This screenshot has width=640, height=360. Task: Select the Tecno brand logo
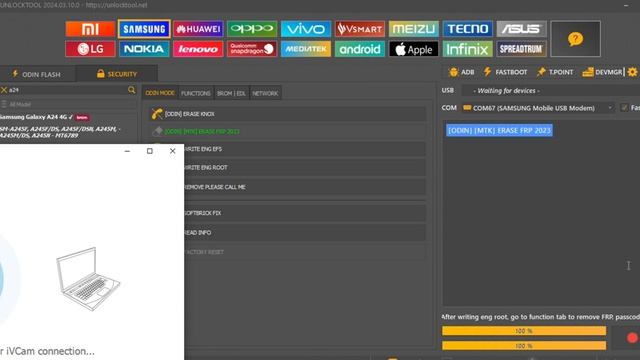467,29
